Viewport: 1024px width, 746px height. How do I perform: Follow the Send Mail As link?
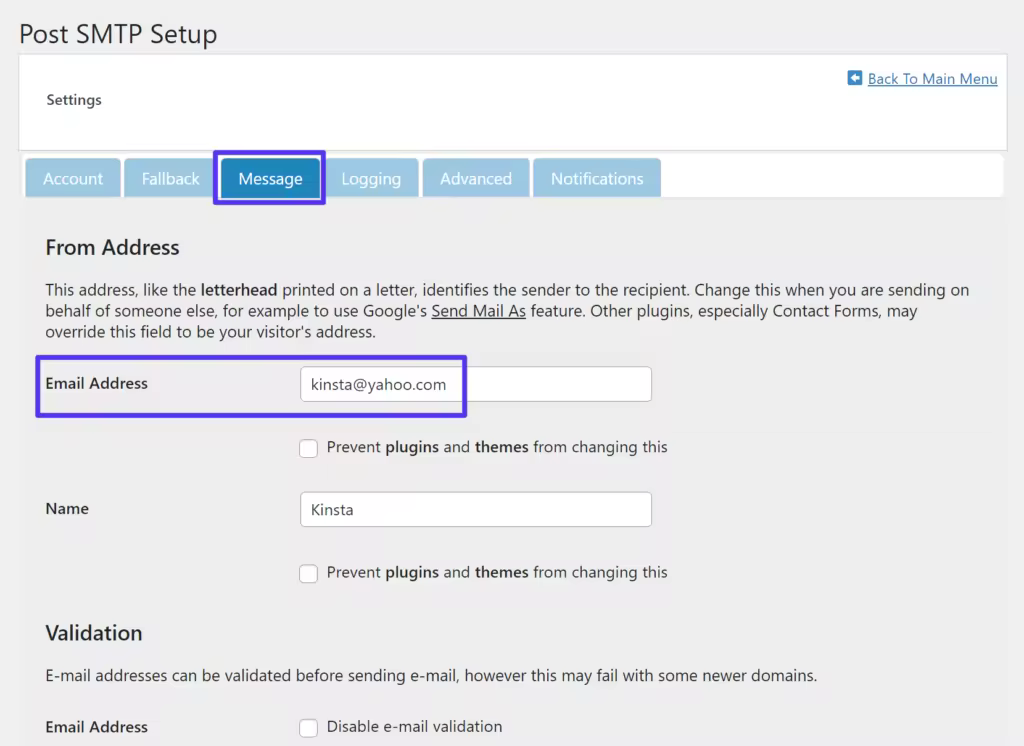click(478, 311)
